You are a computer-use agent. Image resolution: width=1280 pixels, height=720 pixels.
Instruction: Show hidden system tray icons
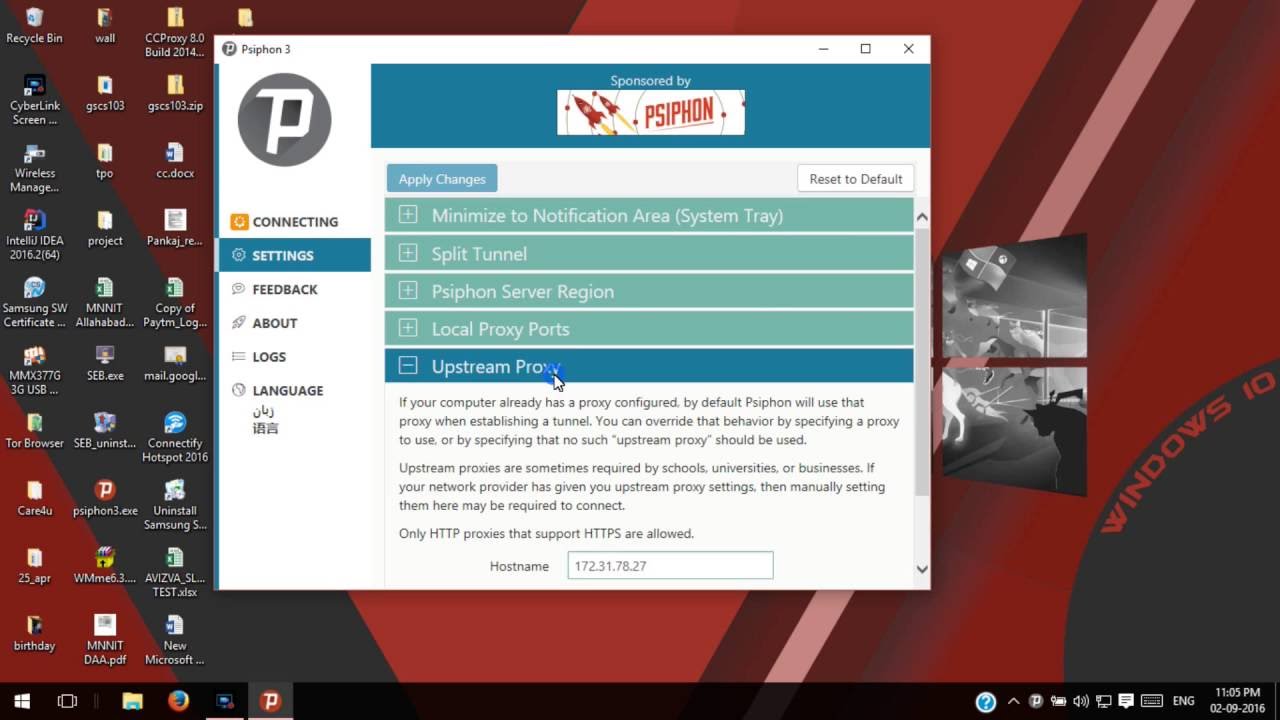point(1013,701)
